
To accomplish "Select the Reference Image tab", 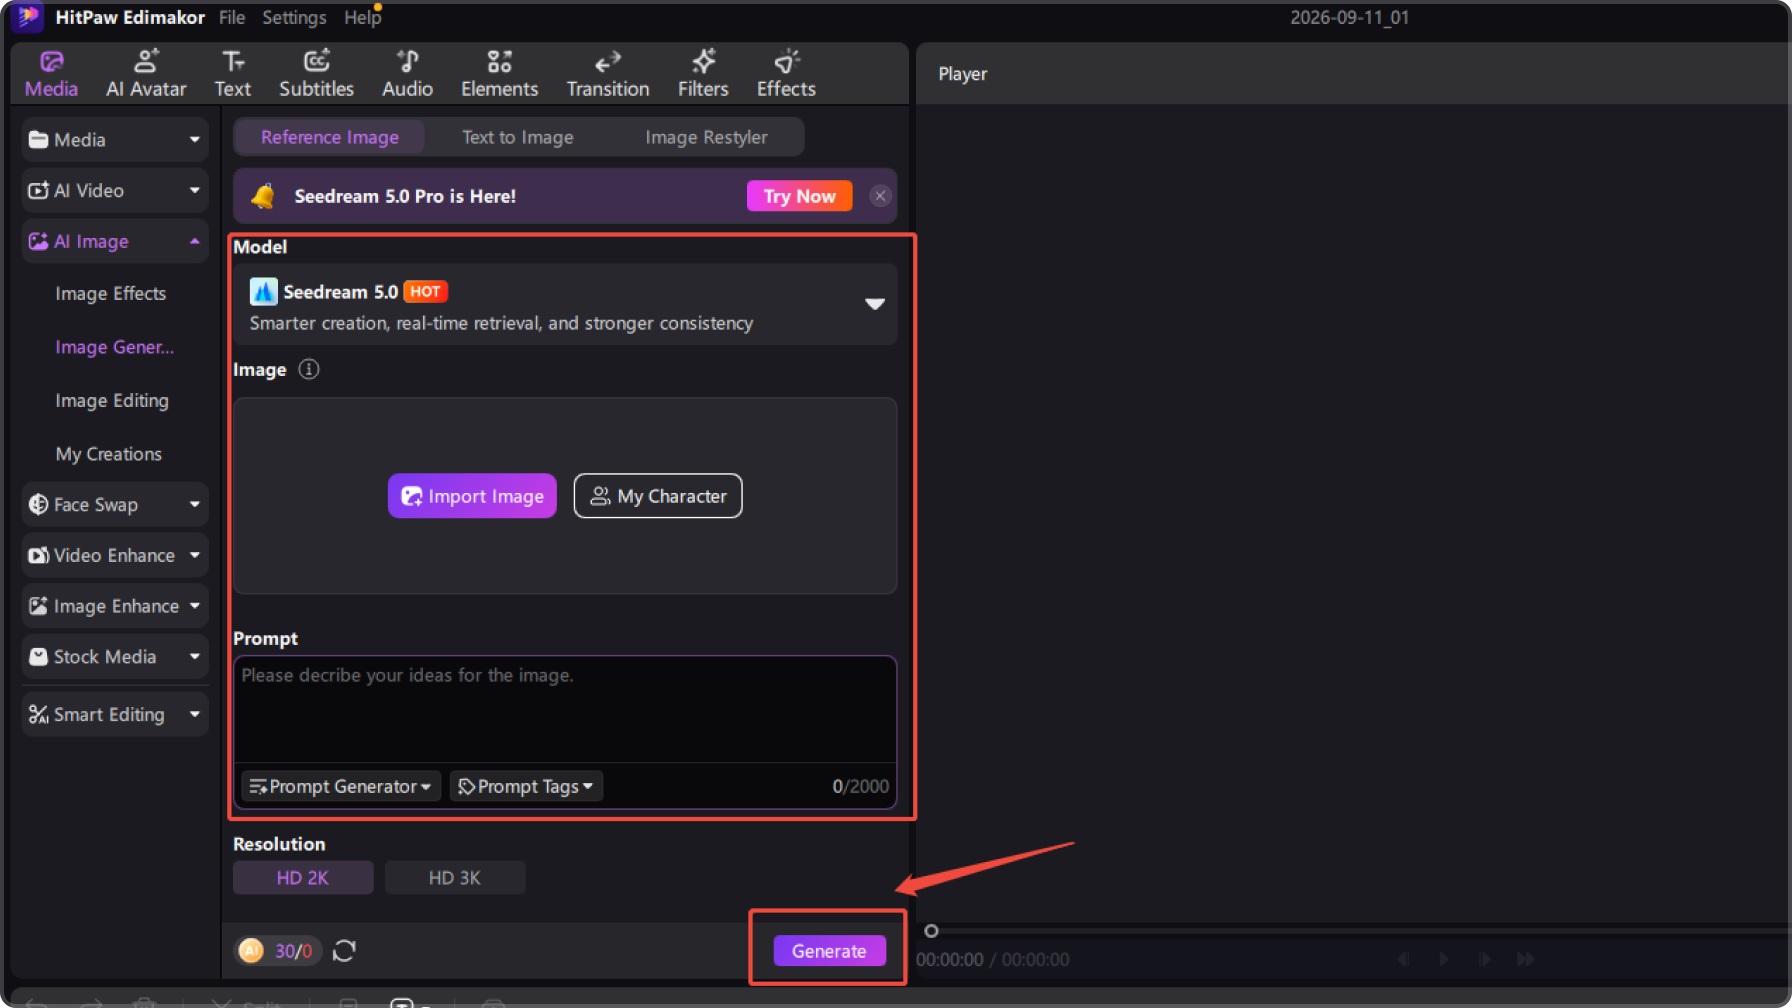I will (330, 137).
